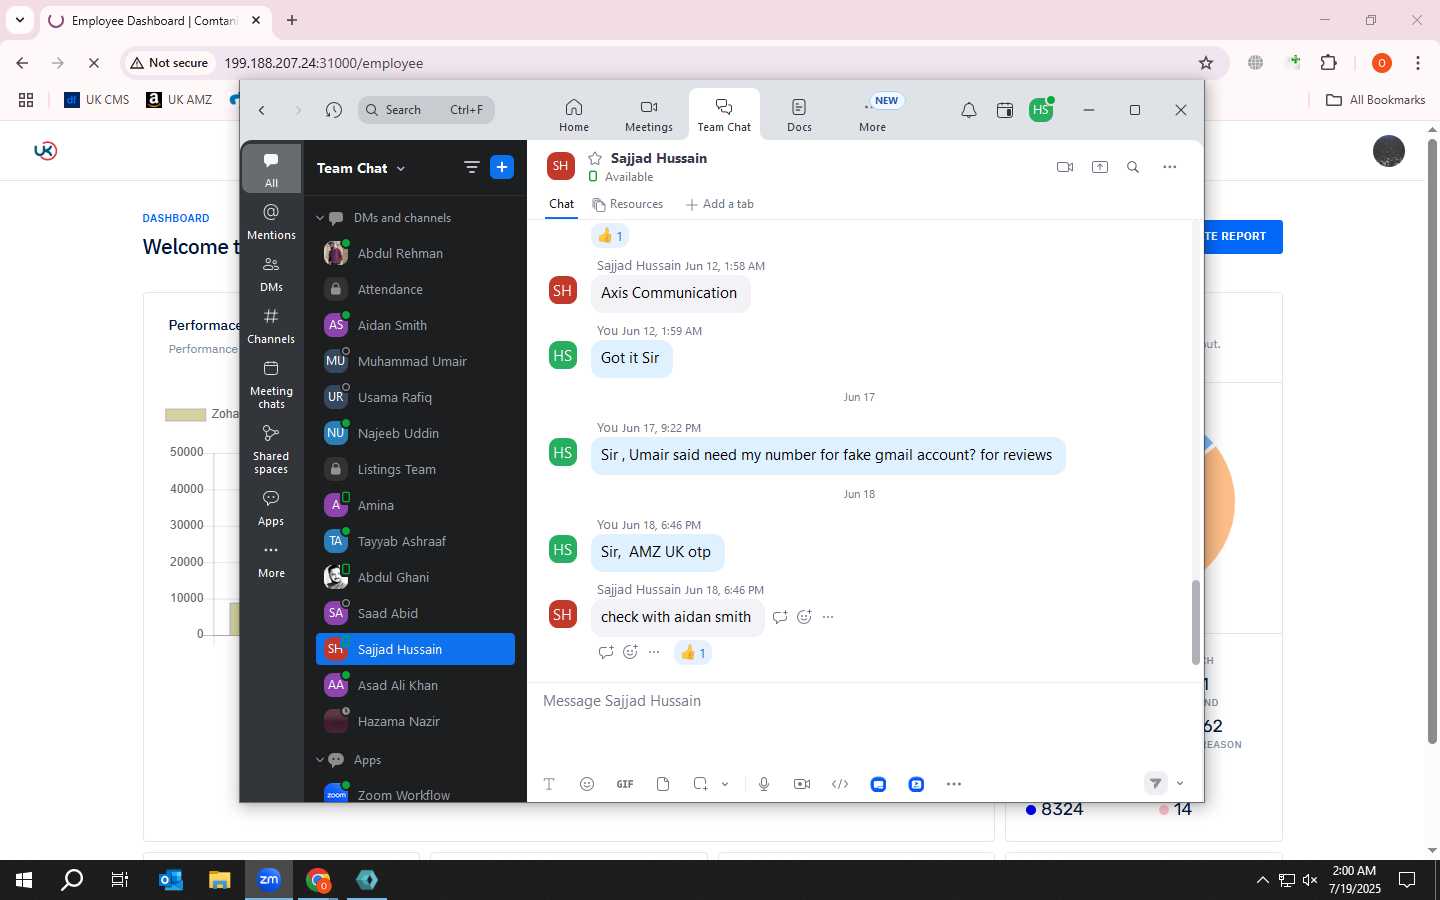
Task: Click the Zoom search box
Action: pyautogui.click(x=426, y=110)
